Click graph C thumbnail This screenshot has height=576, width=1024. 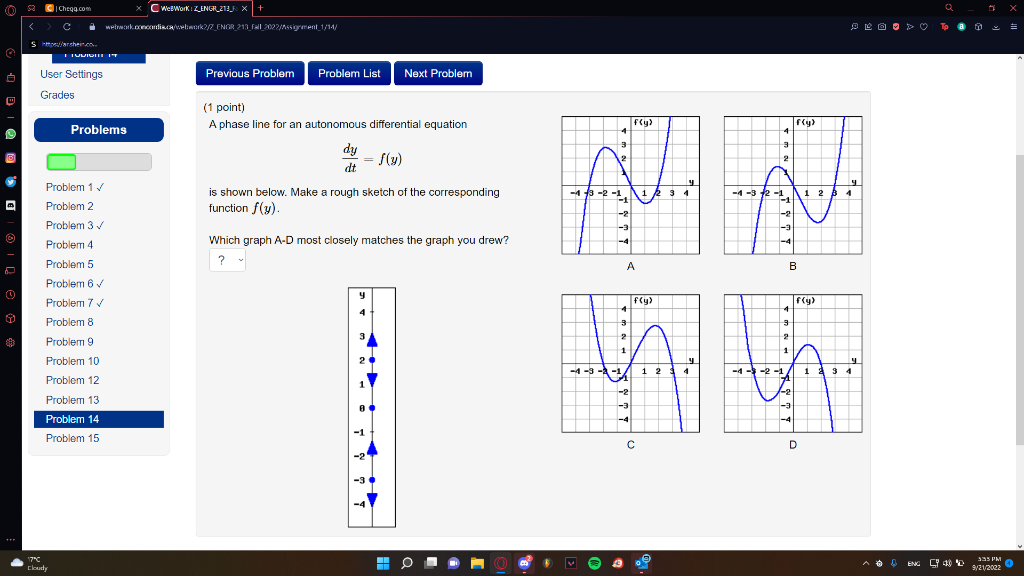pos(630,363)
